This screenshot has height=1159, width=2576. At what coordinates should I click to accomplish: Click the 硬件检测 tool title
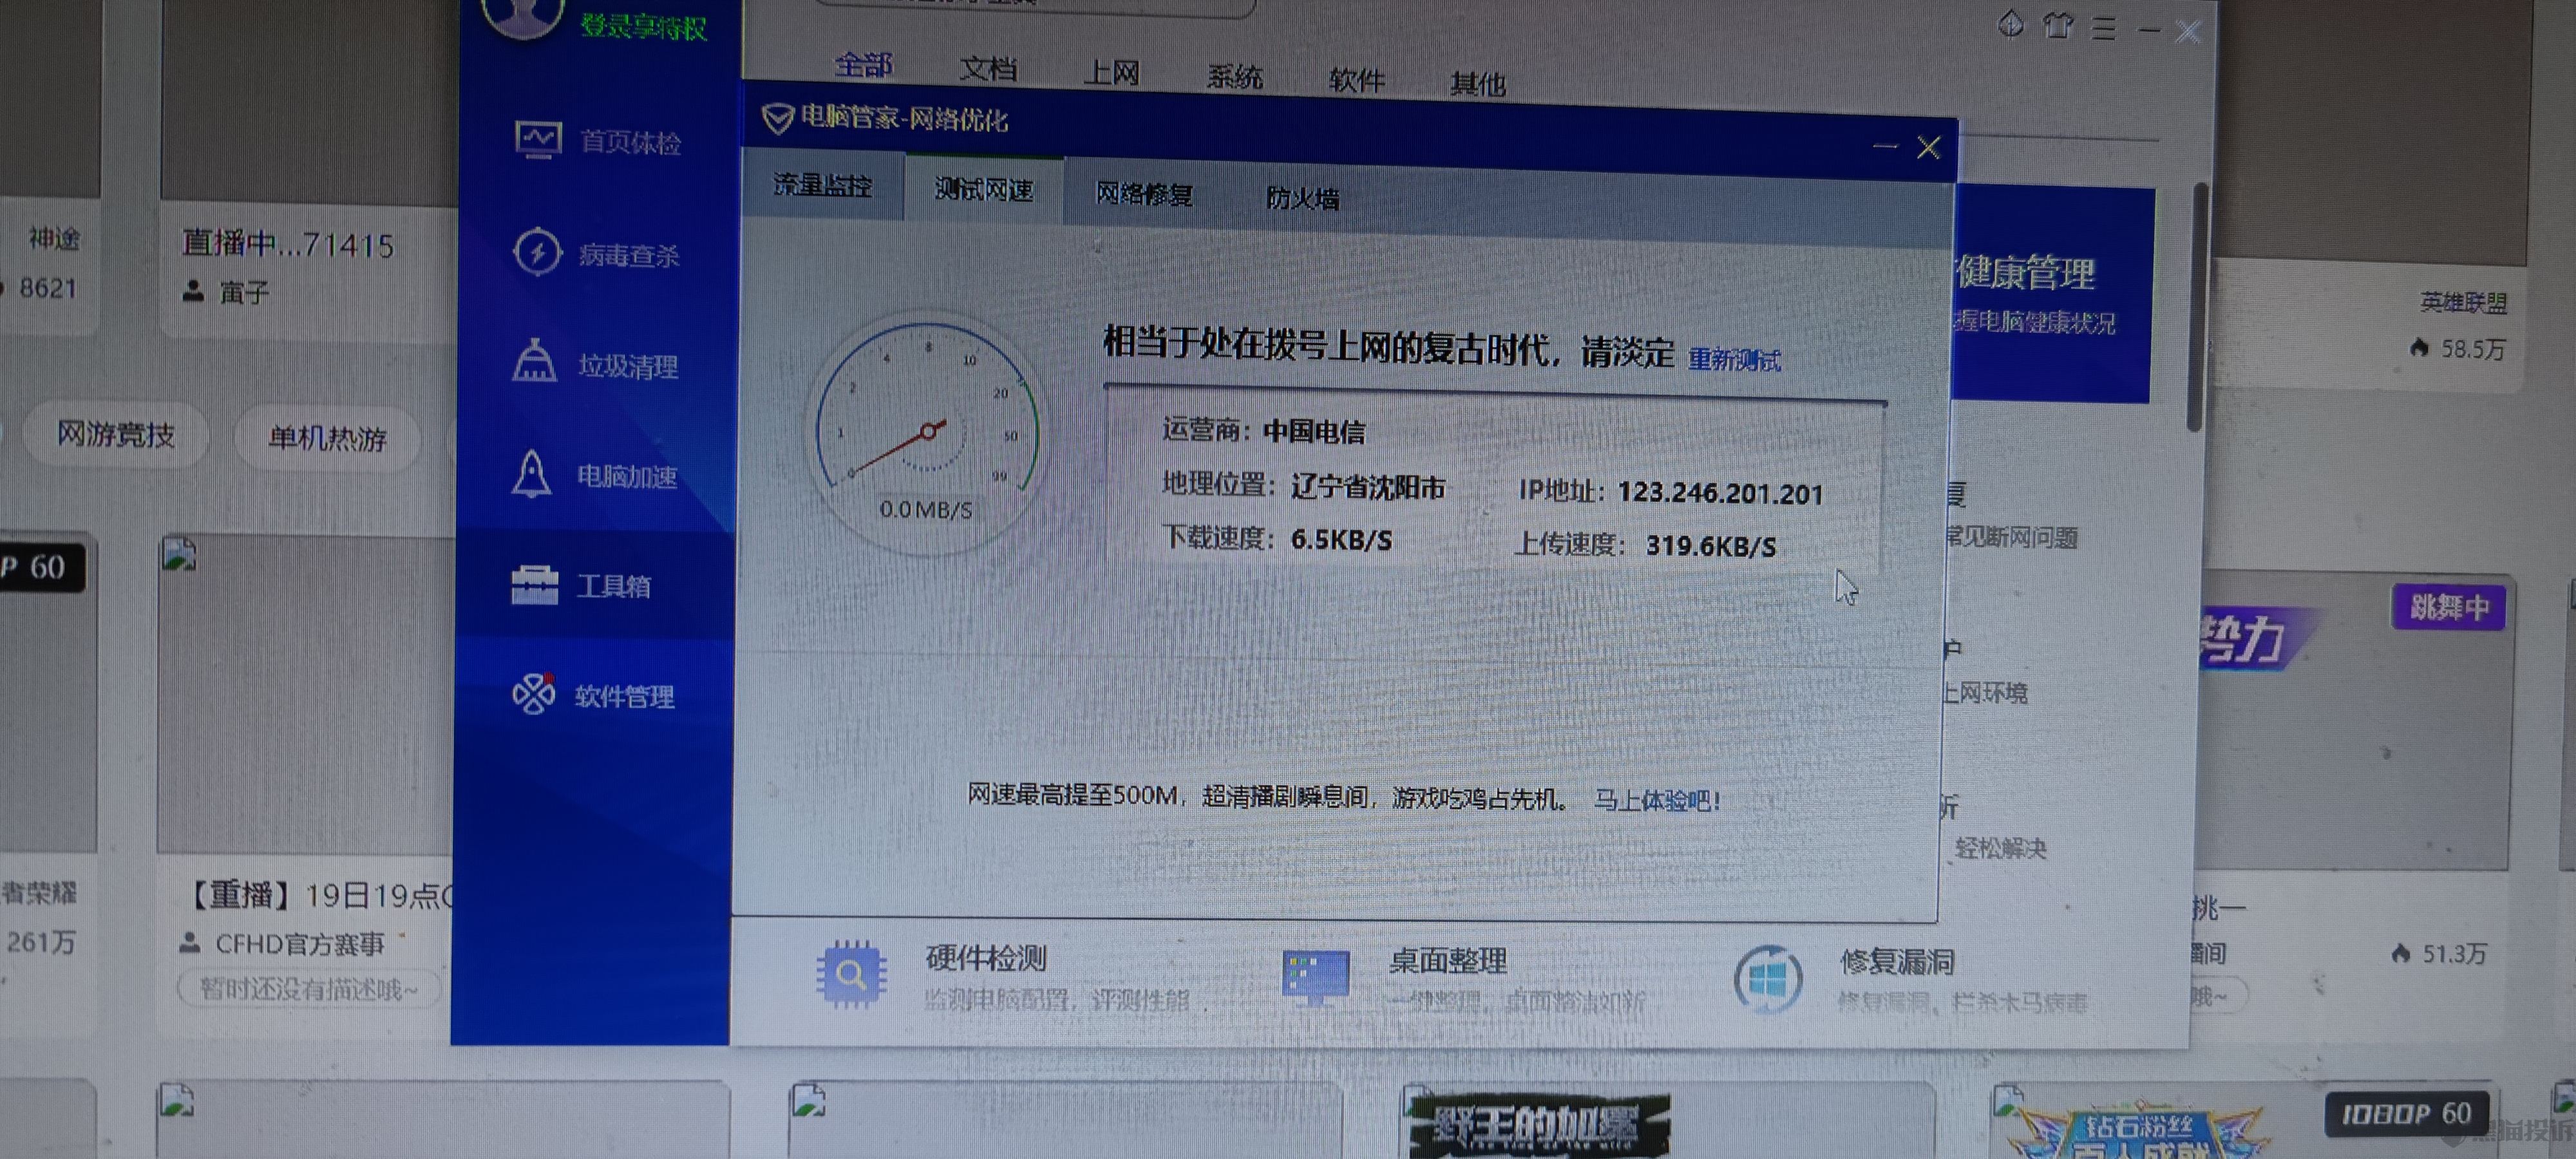[986, 958]
